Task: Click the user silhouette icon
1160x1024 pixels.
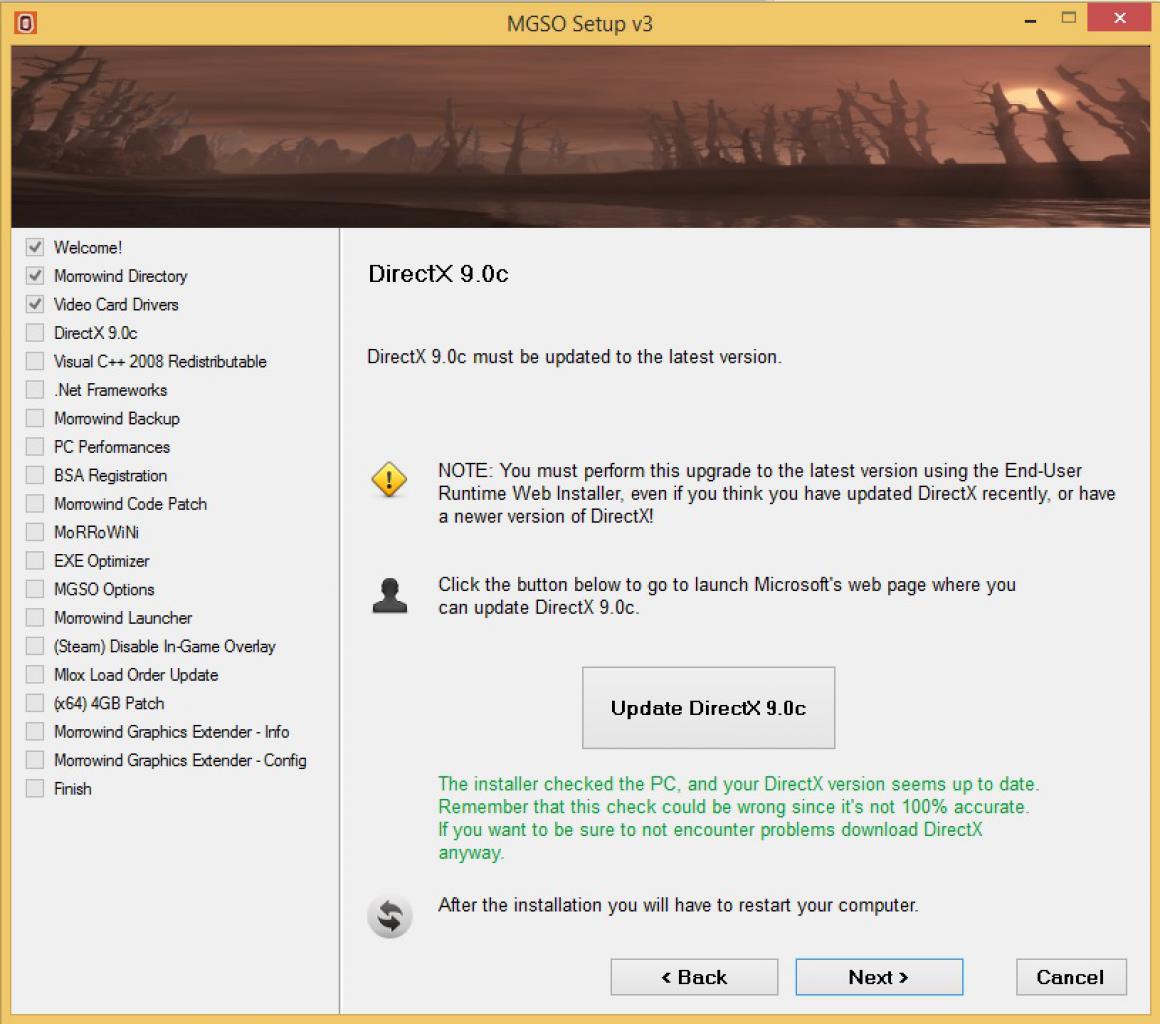Action: tap(390, 596)
